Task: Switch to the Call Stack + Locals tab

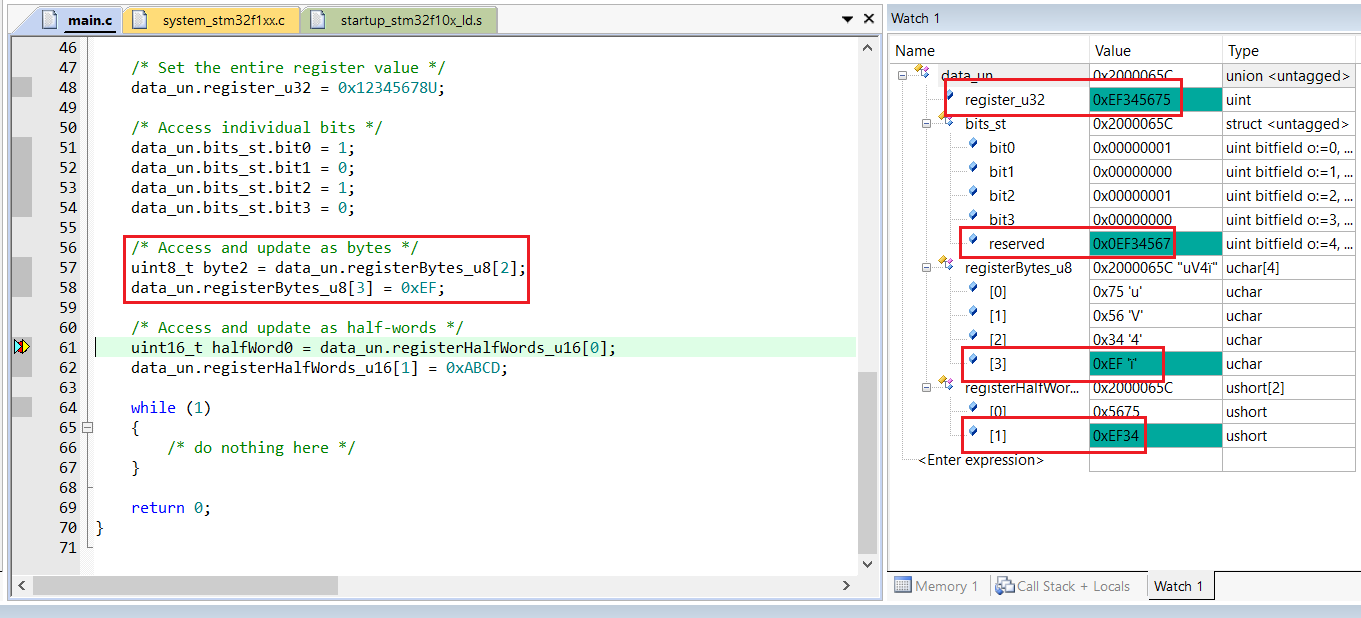Action: [x=1072, y=586]
